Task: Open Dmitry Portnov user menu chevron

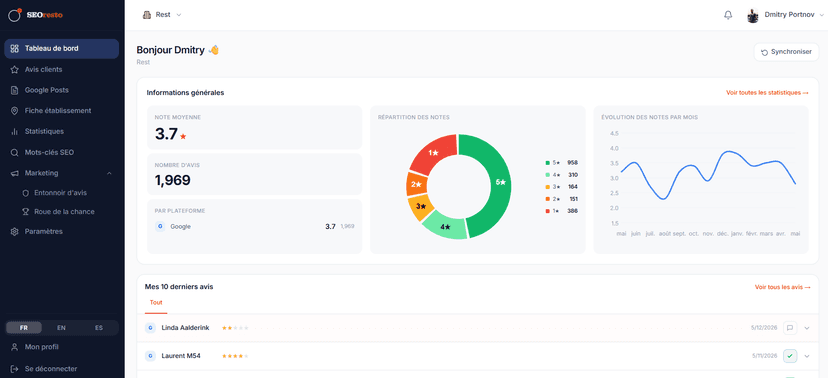Action: point(821,16)
